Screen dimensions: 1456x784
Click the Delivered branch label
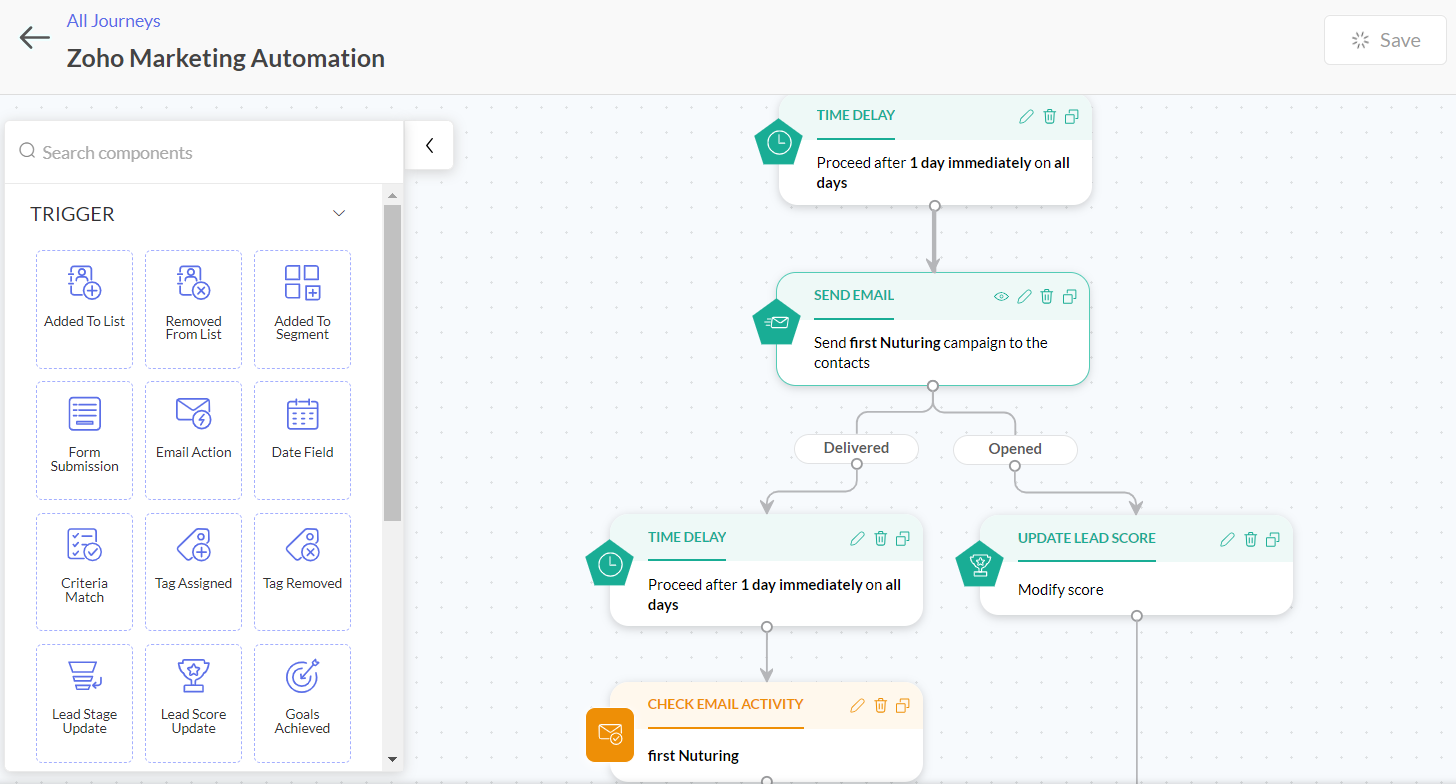(856, 449)
